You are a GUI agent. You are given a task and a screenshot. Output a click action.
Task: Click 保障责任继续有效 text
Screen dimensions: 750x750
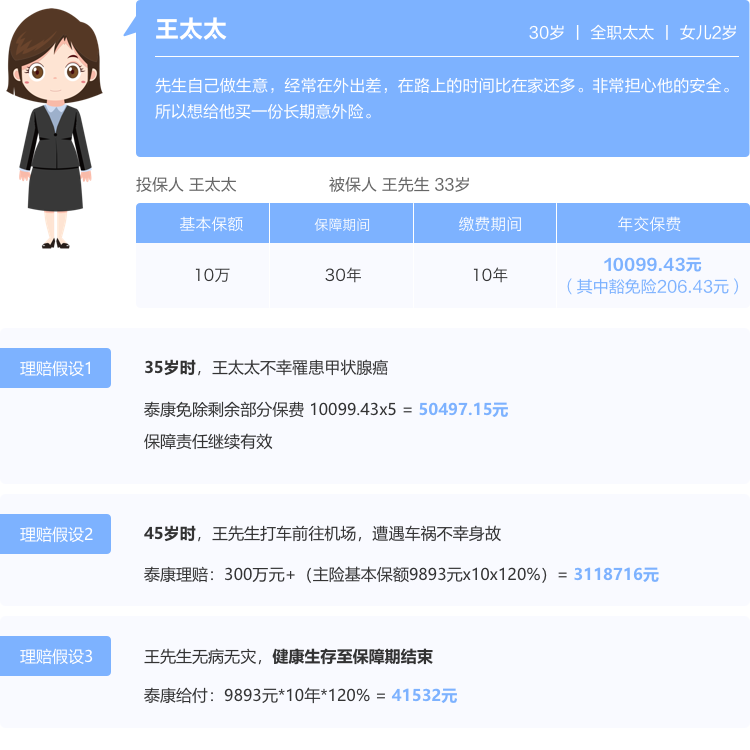(208, 441)
